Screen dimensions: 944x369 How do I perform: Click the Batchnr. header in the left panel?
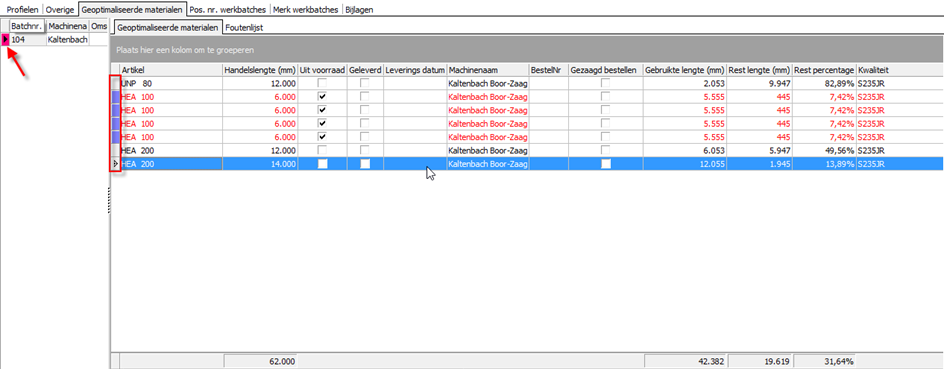(x=28, y=26)
